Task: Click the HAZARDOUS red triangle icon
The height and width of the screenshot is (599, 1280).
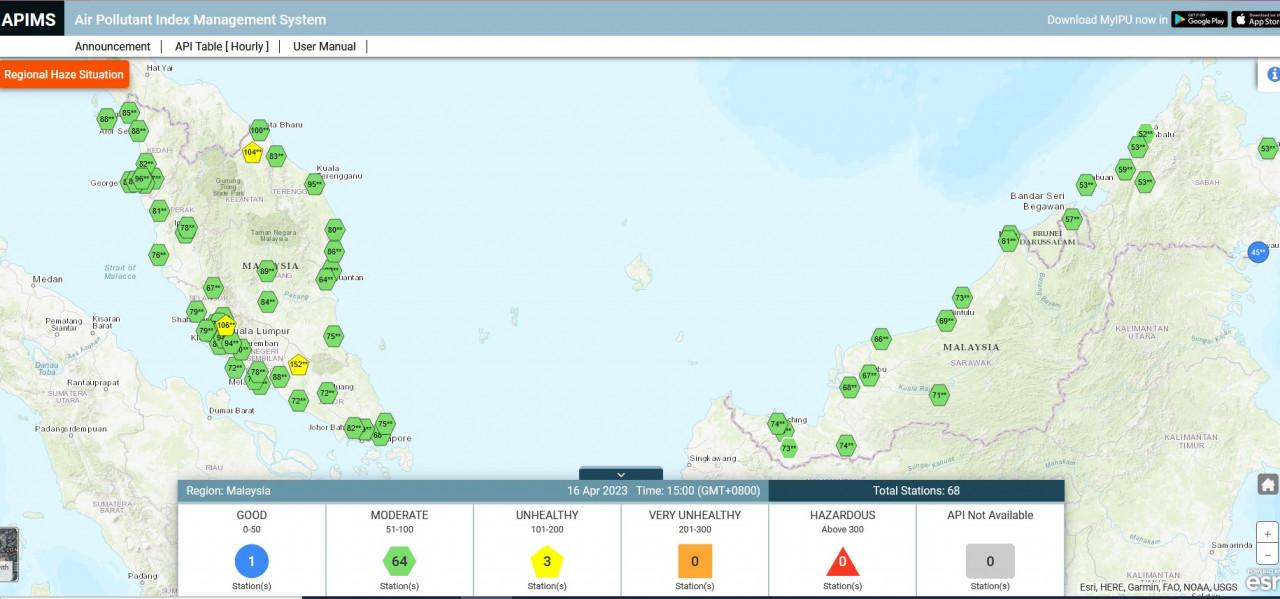Action: [843, 562]
